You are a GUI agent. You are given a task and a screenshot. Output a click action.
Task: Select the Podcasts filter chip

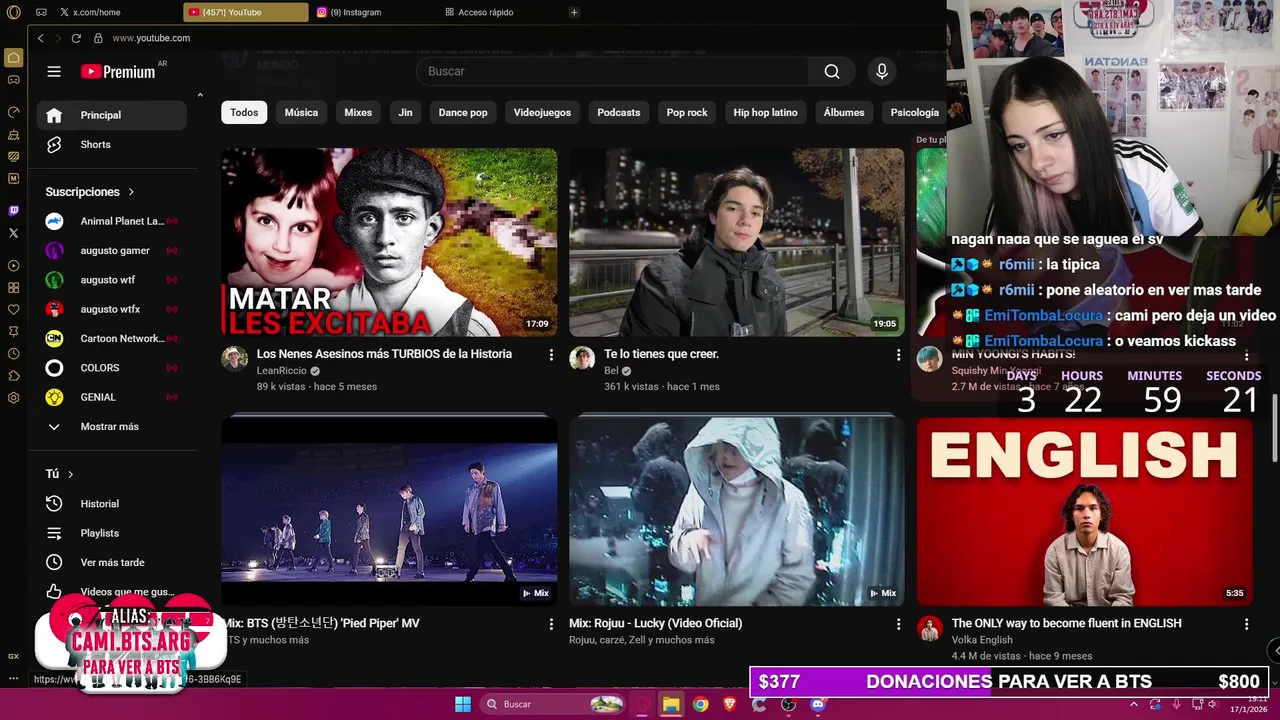pos(619,113)
